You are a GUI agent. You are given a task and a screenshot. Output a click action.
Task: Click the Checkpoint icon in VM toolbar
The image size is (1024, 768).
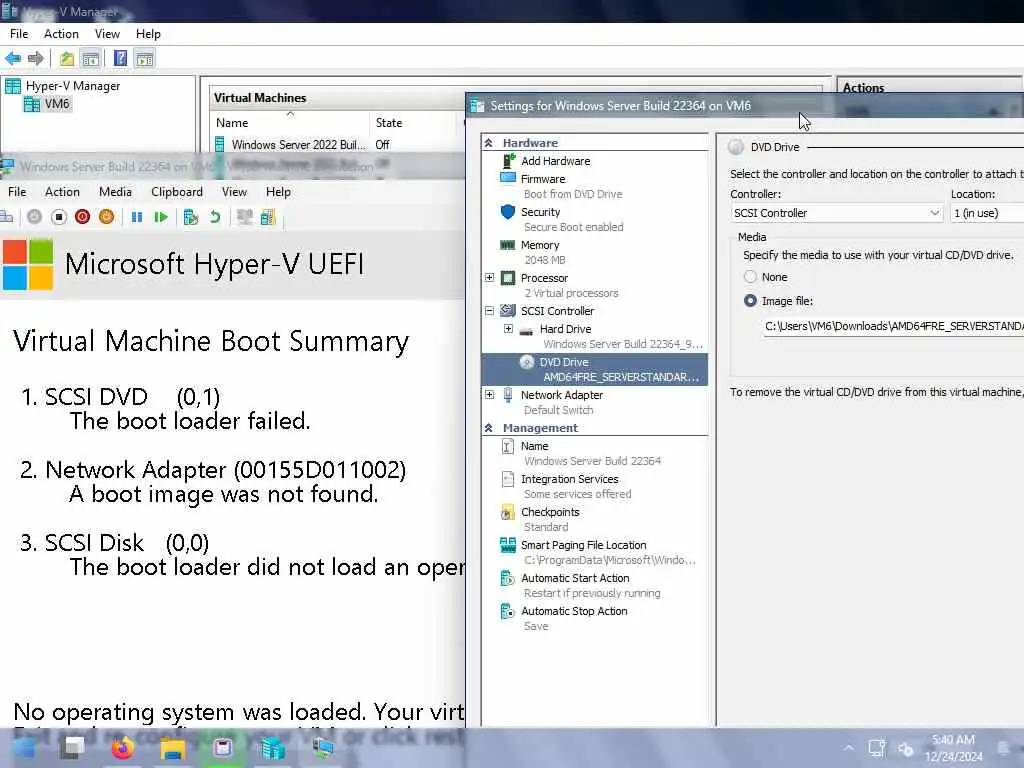pos(191,217)
